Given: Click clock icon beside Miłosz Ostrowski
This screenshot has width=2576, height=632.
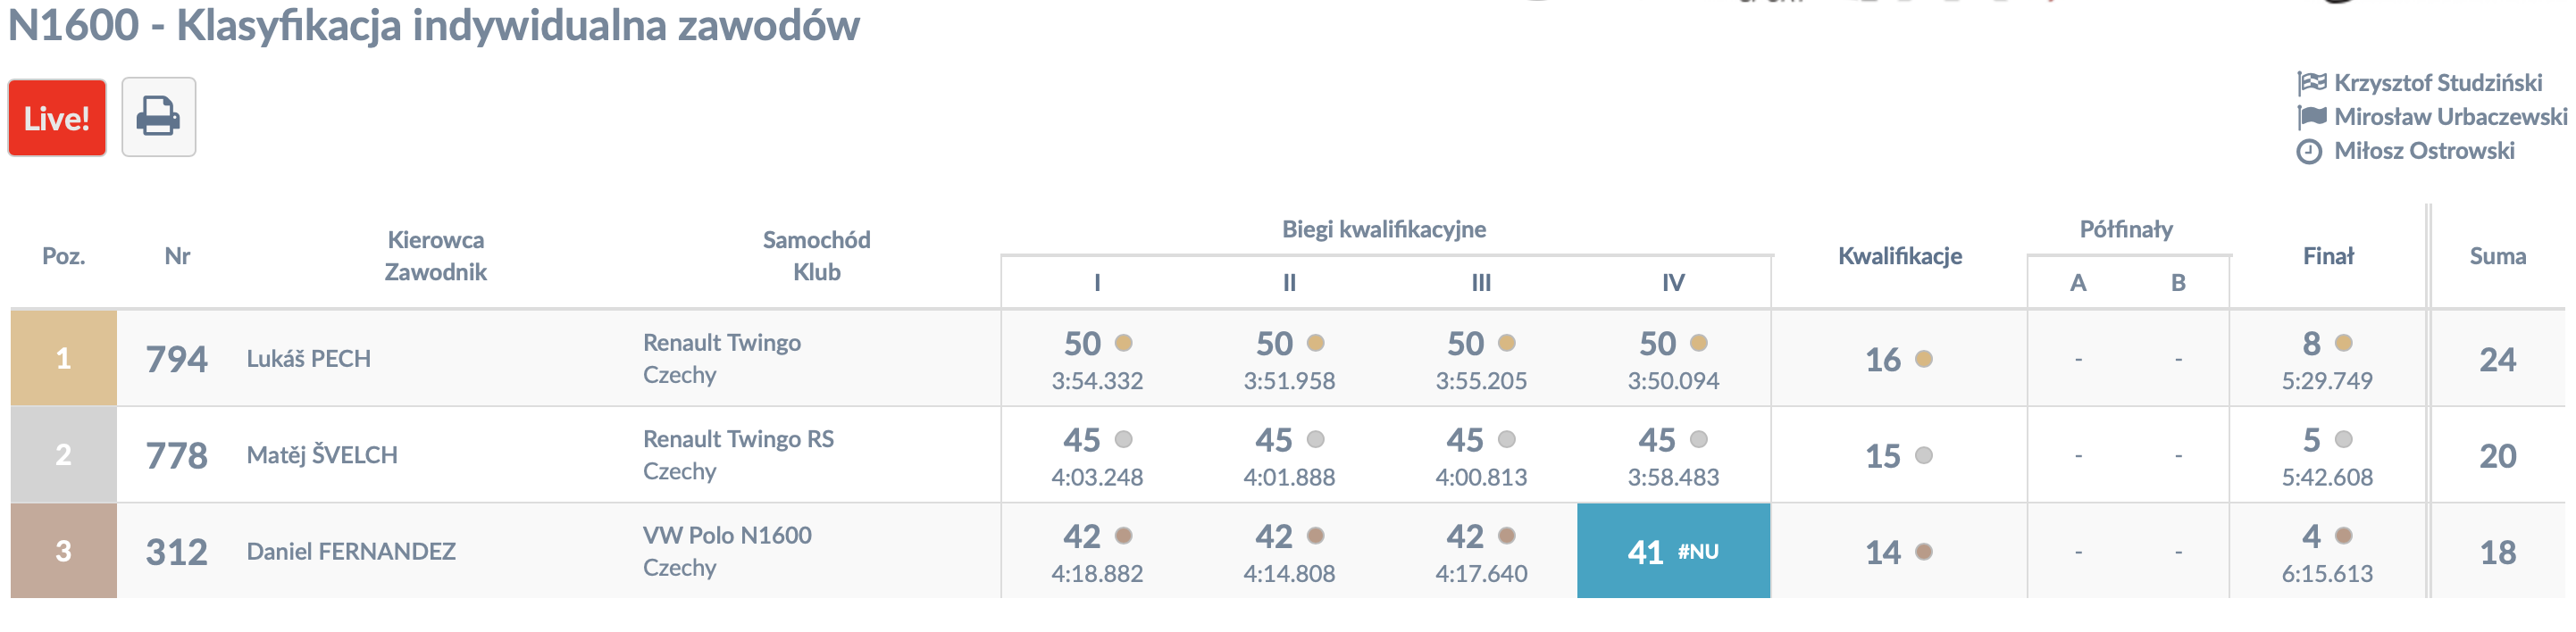Looking at the screenshot, I should coord(2309,152).
